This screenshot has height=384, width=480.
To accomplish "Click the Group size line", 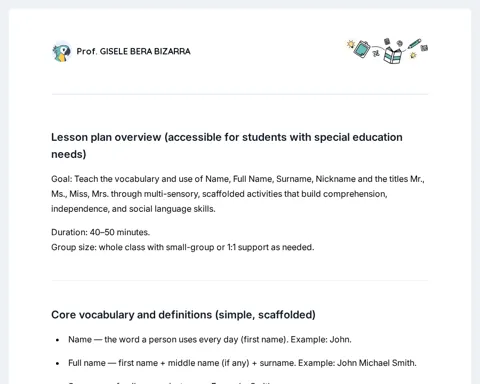I will coord(183,247).
